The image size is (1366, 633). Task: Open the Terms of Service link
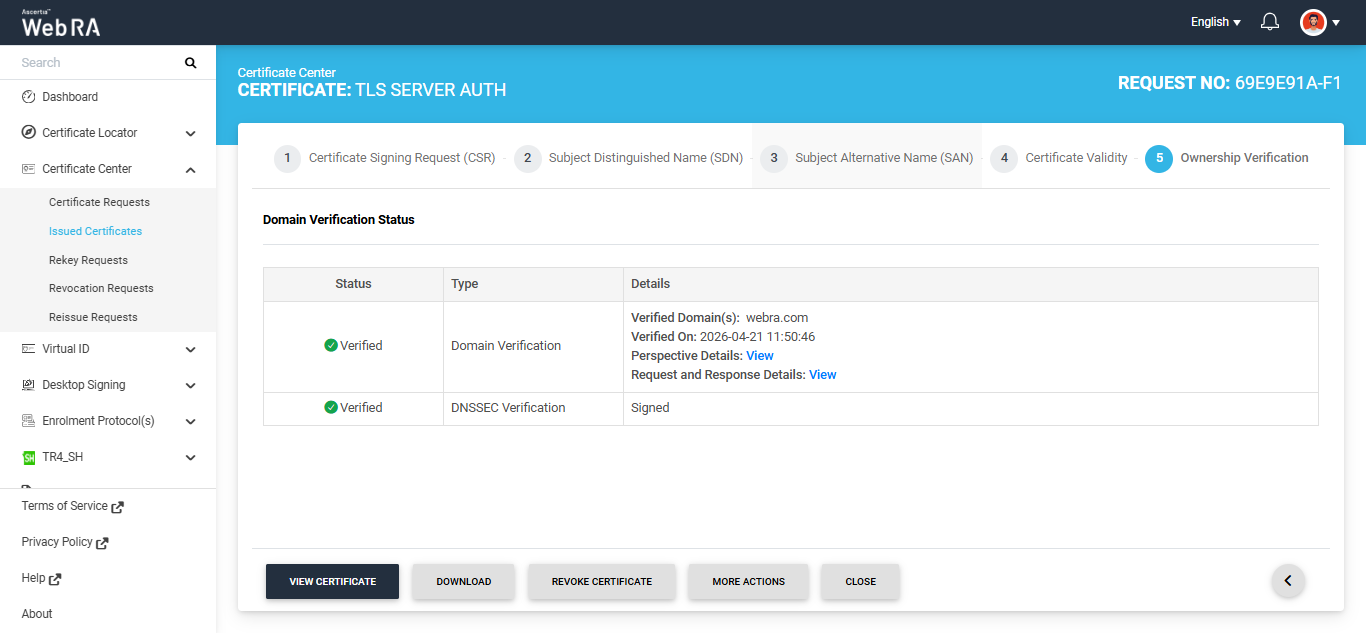[x=65, y=506]
